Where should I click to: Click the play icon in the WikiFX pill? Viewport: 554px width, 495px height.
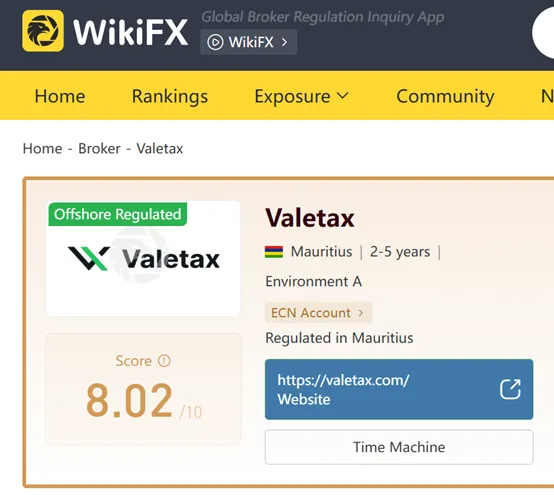point(215,42)
